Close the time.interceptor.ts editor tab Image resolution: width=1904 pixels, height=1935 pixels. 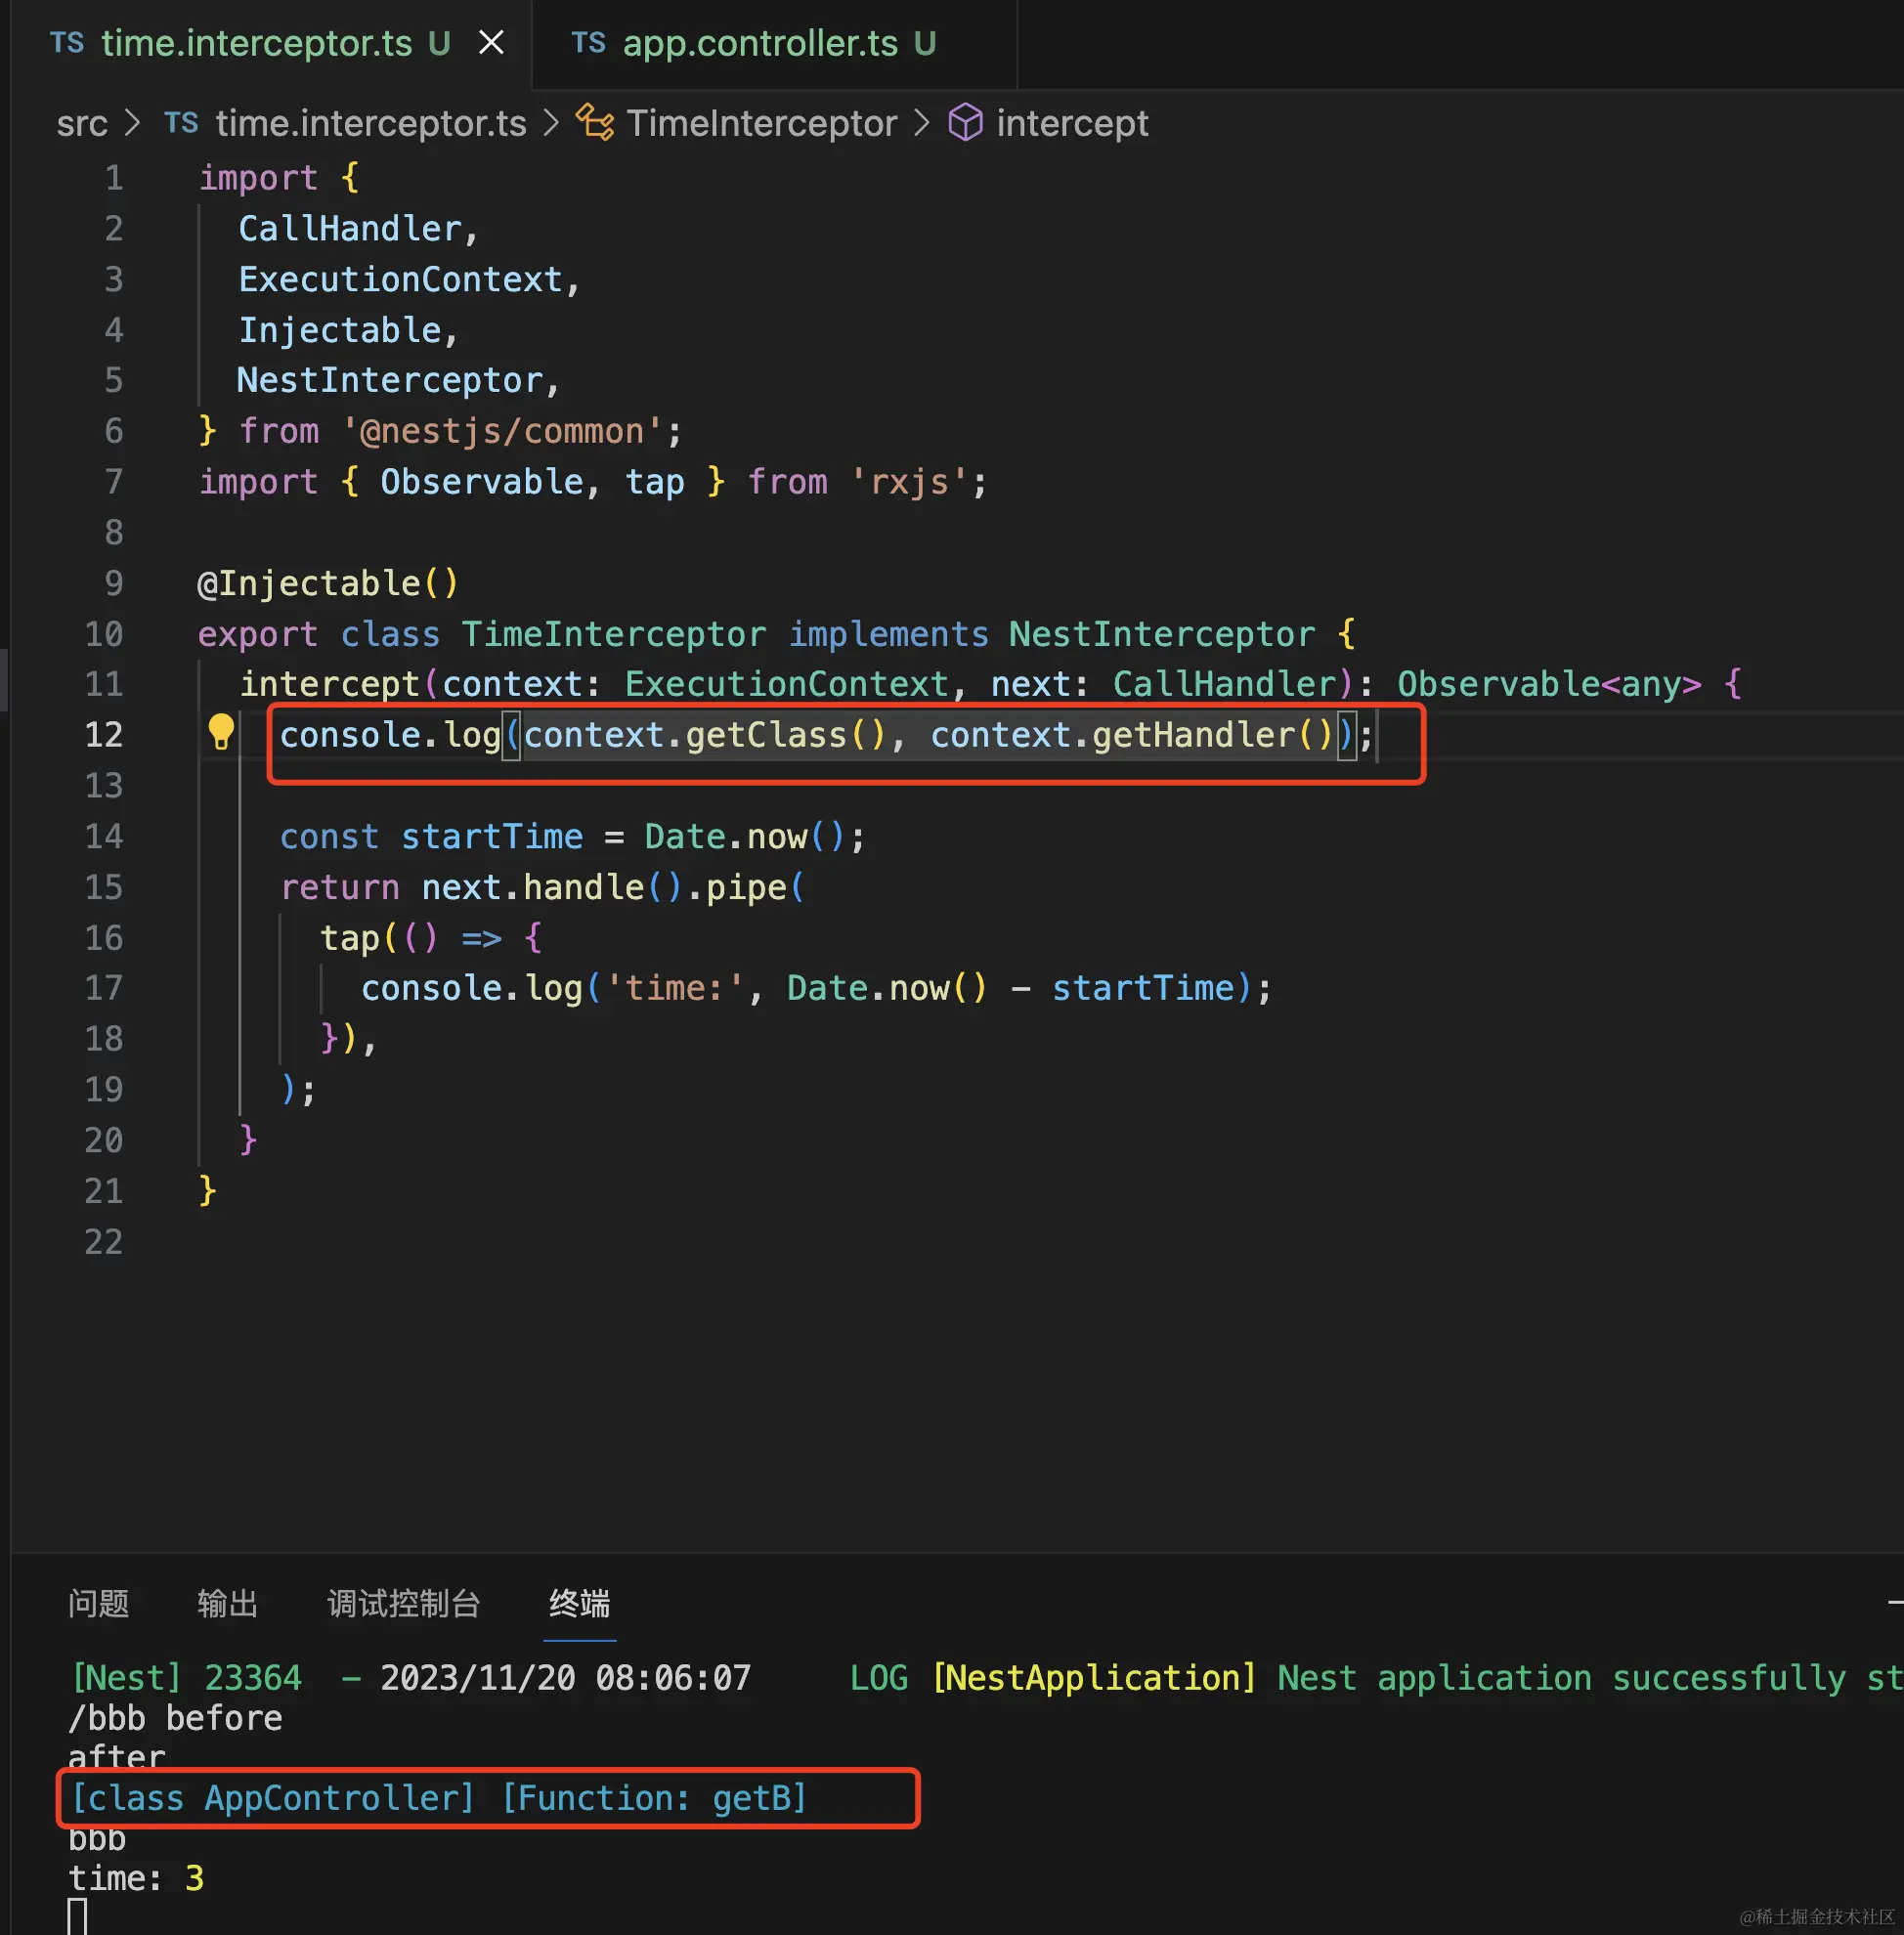(x=491, y=43)
